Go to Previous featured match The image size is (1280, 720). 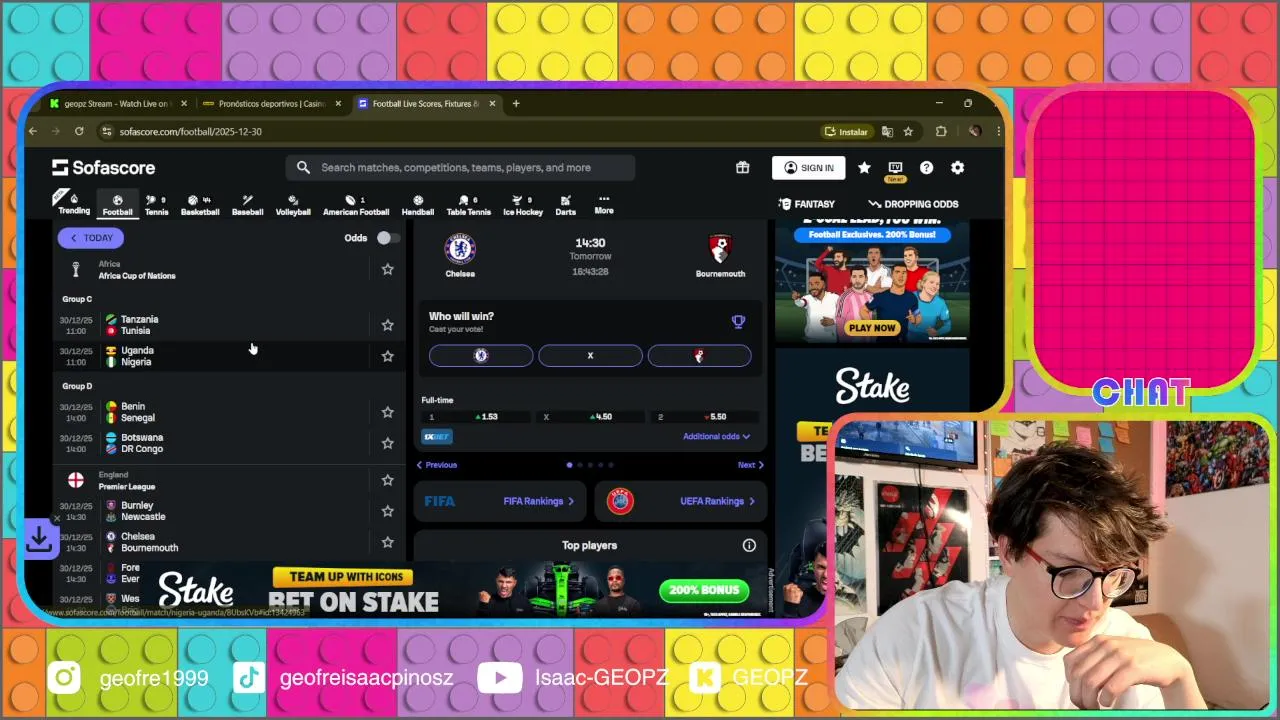(x=437, y=465)
